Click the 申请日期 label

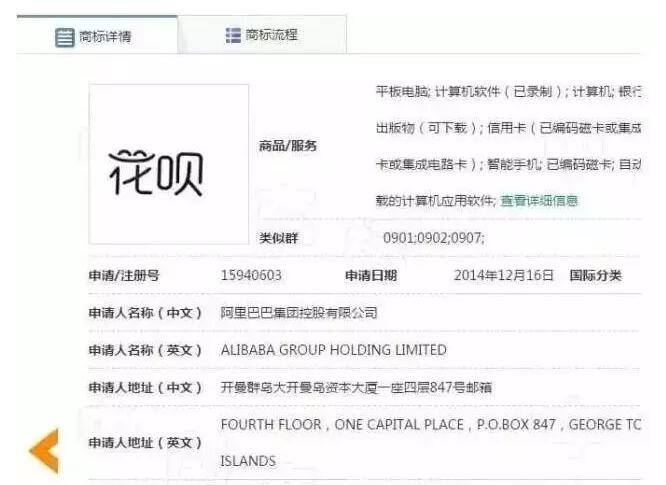(371, 276)
